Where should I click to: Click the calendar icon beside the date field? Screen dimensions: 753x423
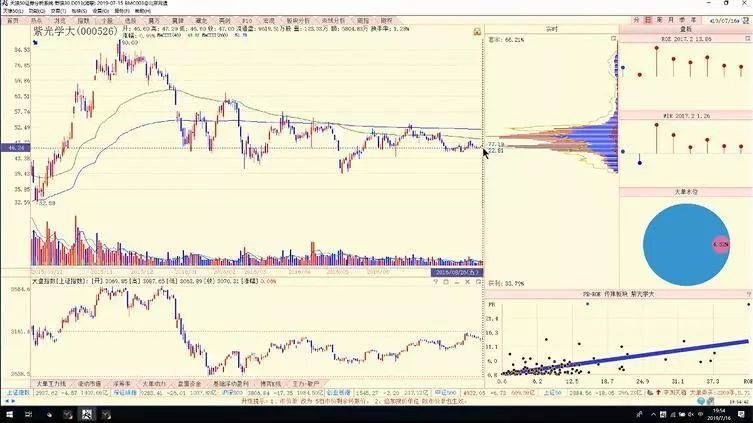coord(745,21)
